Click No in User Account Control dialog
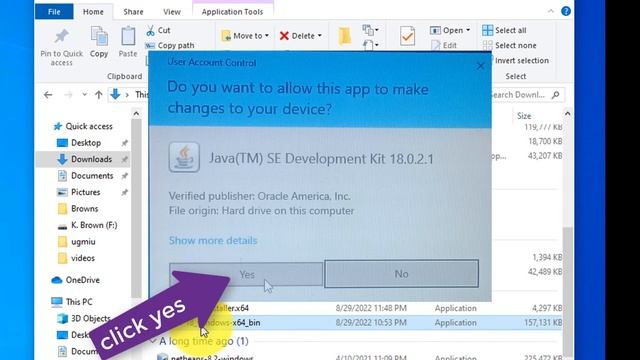 click(401, 273)
